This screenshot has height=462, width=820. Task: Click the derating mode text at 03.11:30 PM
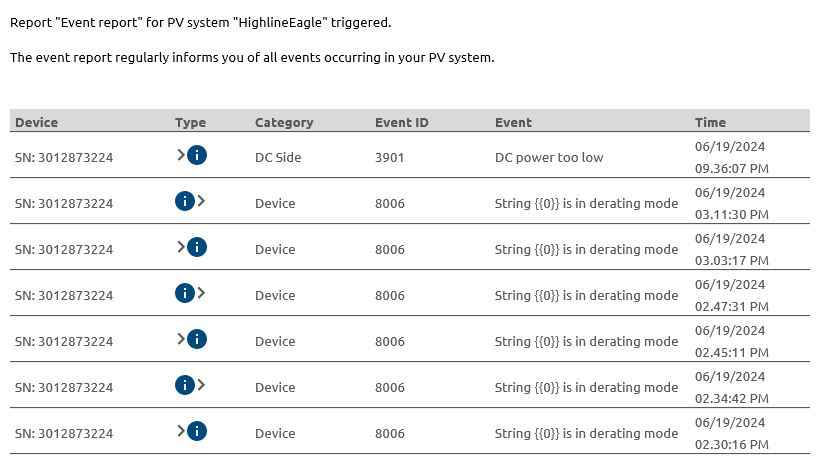click(586, 204)
